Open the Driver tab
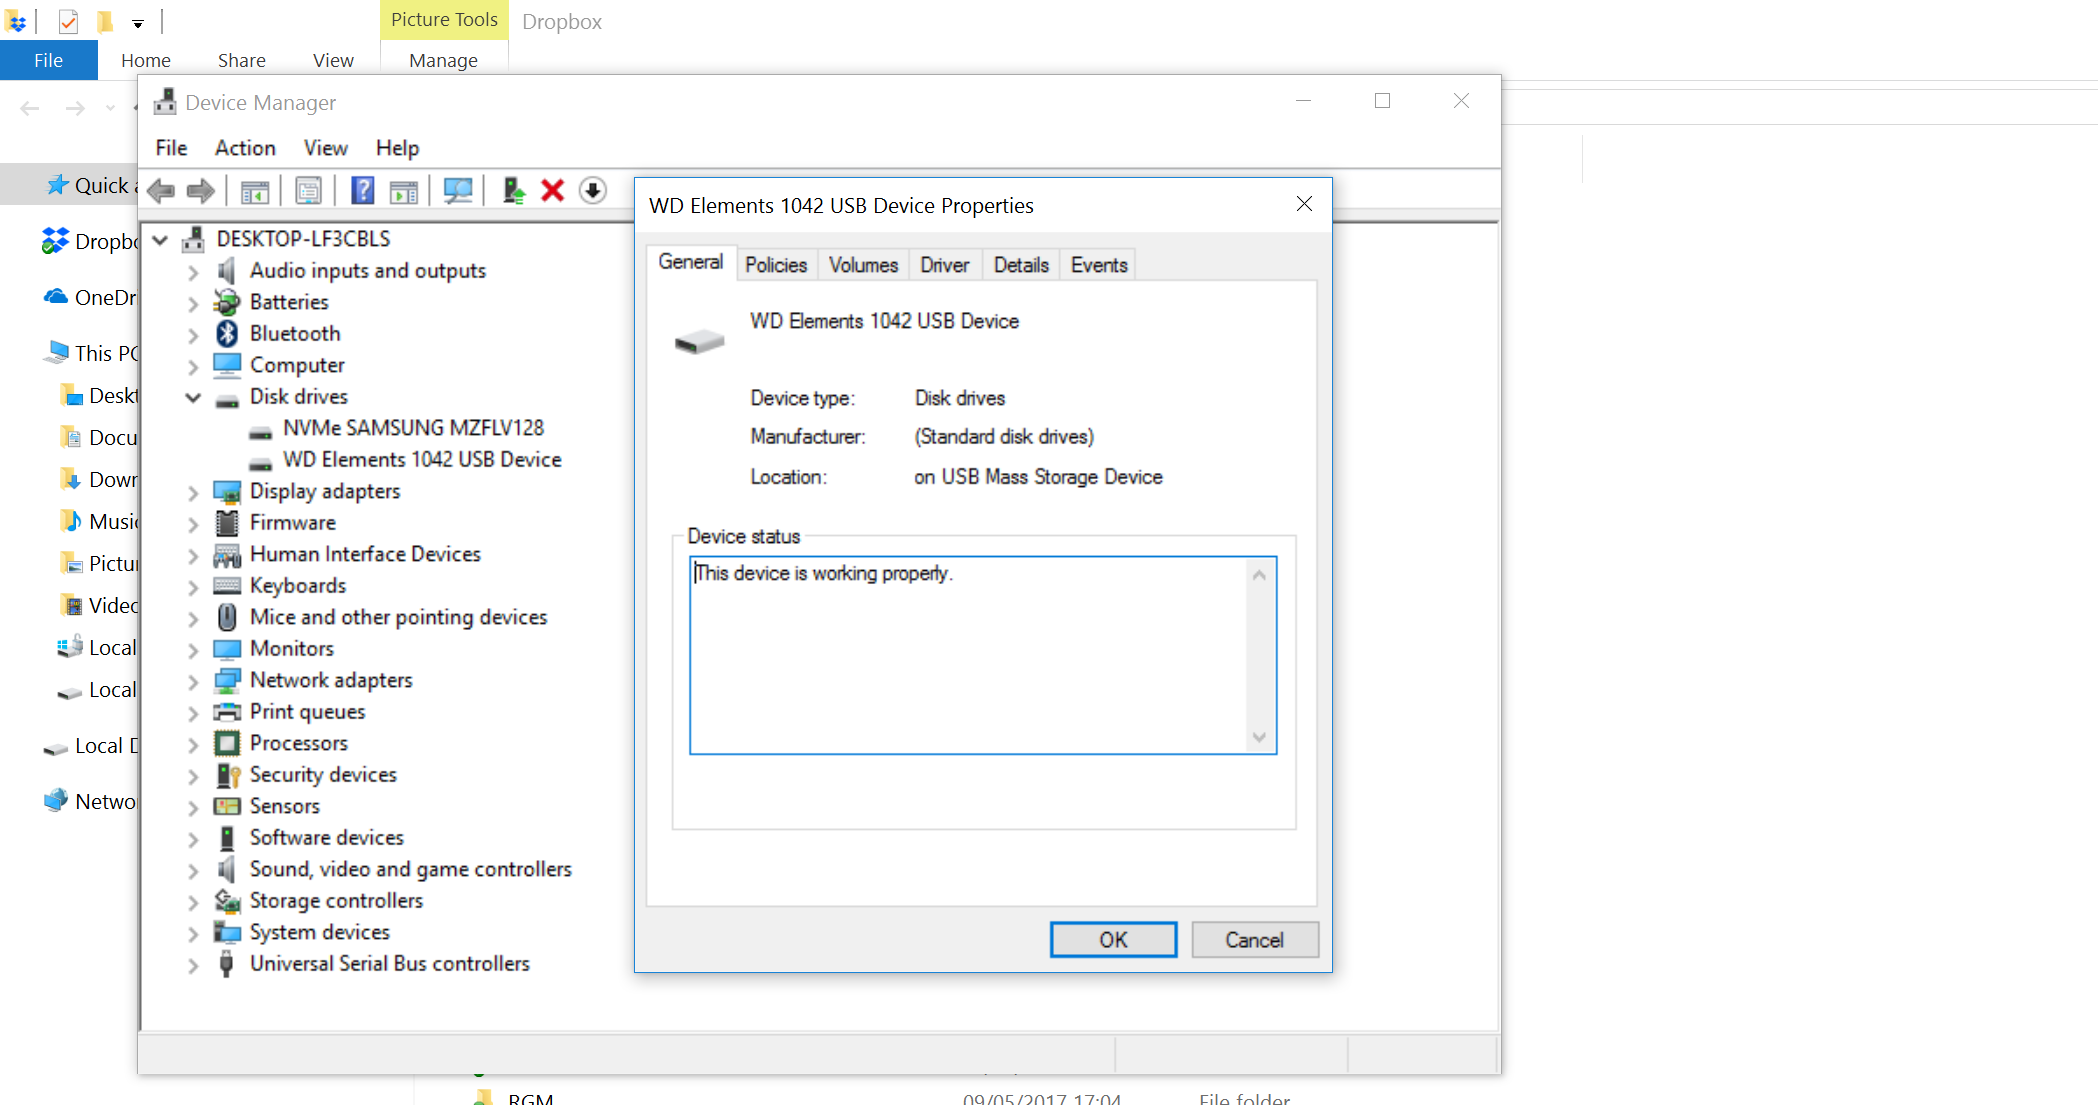 (x=944, y=265)
